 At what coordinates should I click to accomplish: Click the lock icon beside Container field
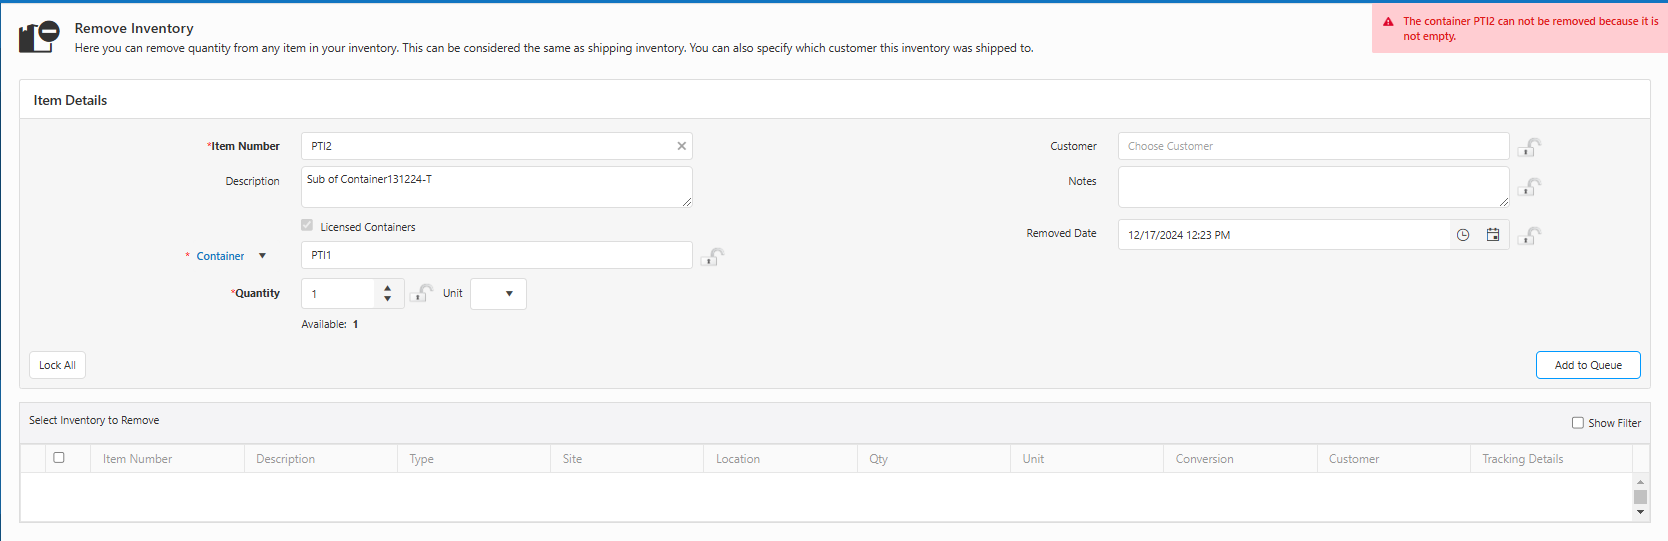712,257
